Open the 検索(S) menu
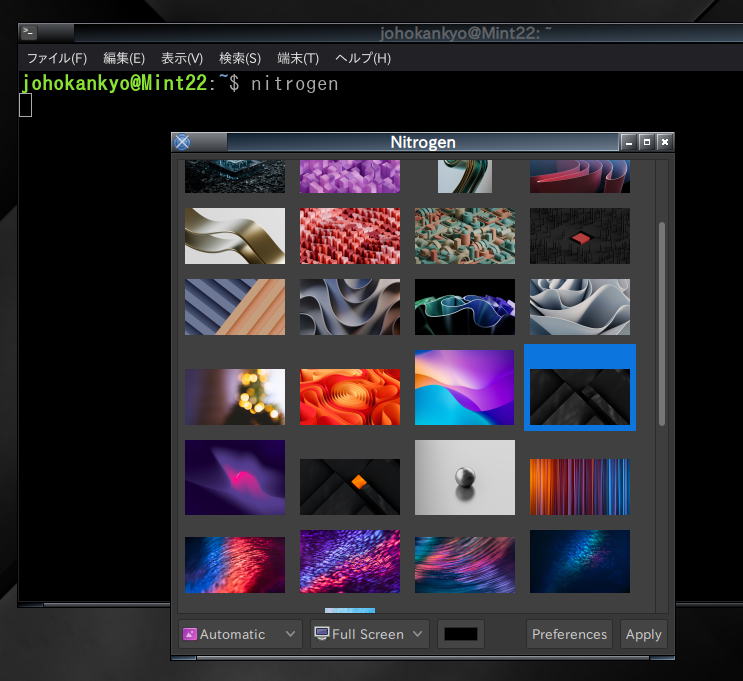743x681 pixels. 240,58
